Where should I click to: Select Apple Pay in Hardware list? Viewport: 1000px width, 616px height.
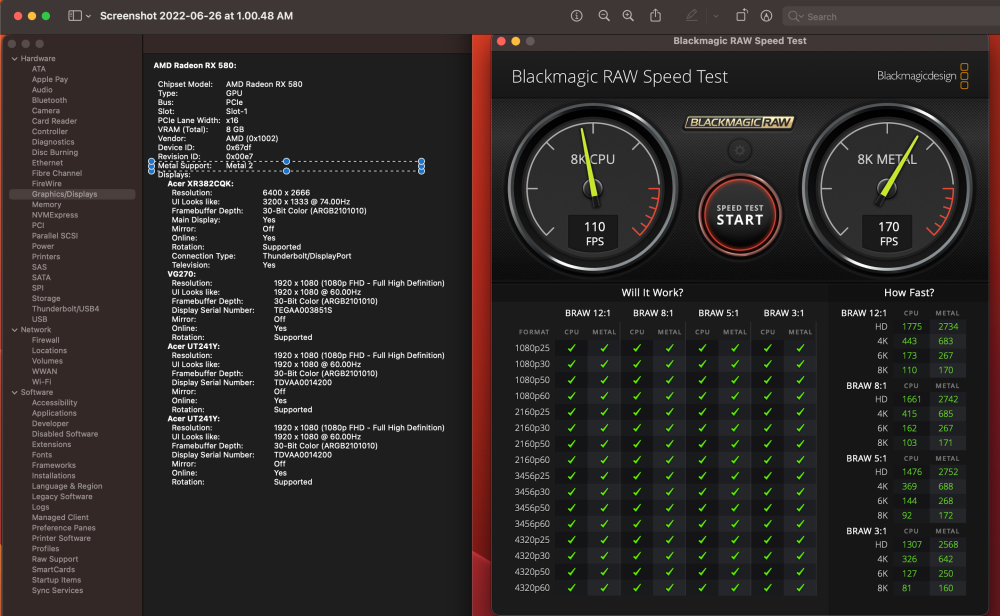point(50,79)
